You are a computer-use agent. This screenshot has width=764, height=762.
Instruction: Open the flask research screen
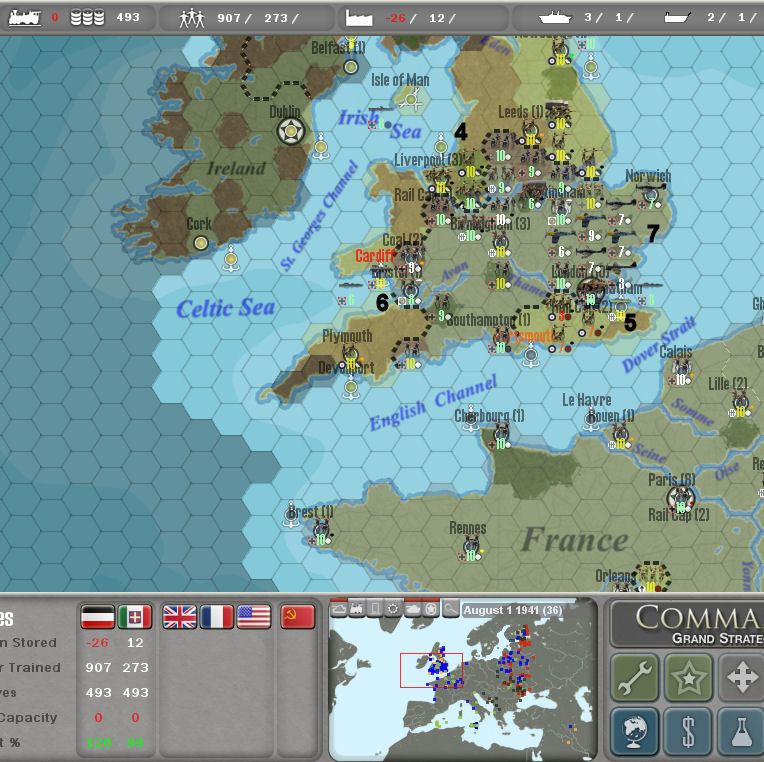pos(742,731)
